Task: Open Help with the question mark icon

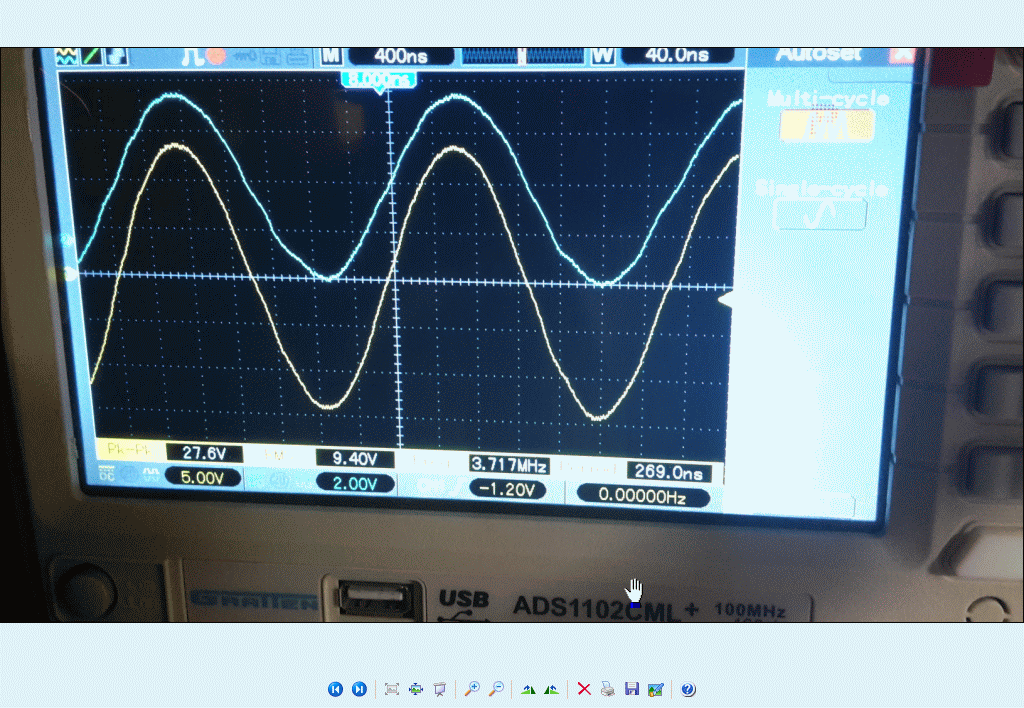Action: (688, 689)
